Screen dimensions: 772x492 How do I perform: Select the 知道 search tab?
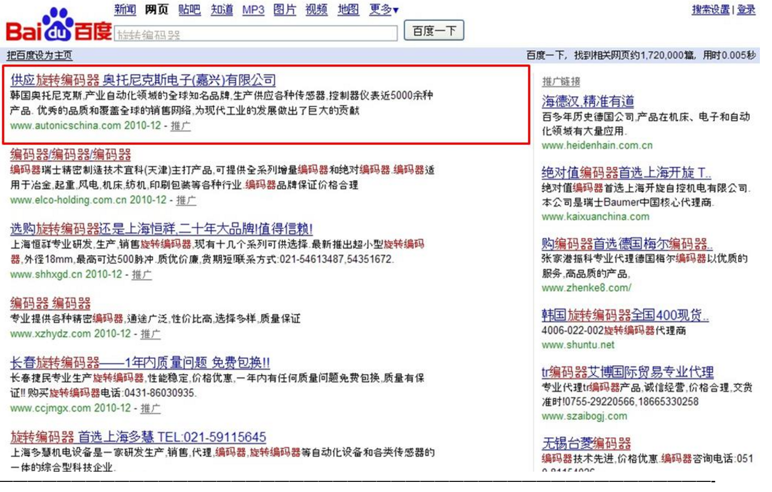[x=222, y=10]
